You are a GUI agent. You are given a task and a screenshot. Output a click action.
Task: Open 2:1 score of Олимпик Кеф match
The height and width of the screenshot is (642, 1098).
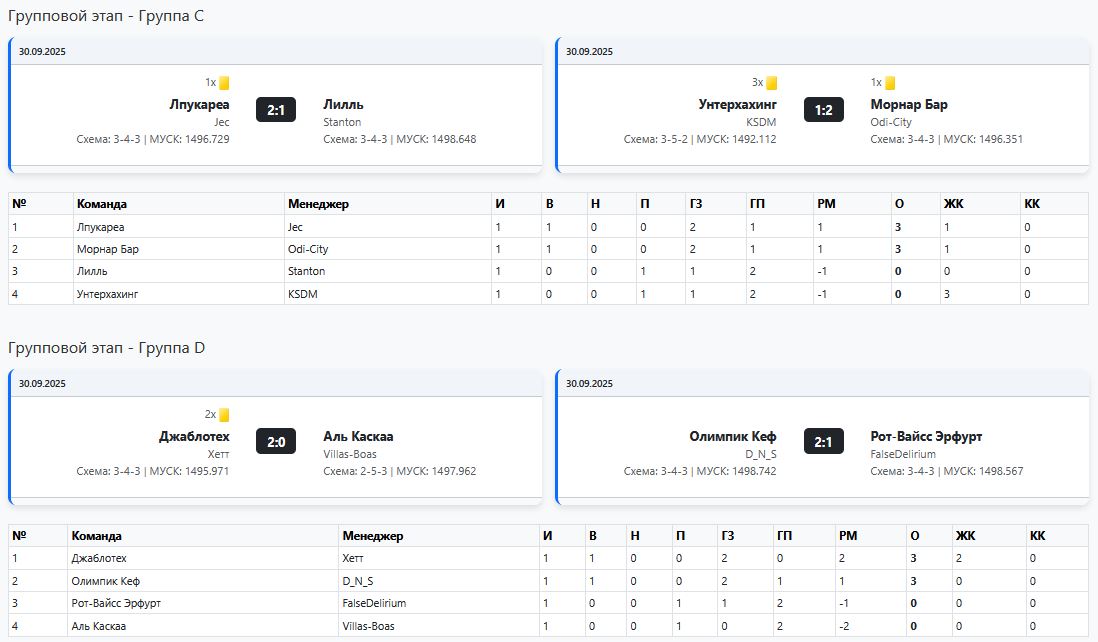(x=823, y=441)
